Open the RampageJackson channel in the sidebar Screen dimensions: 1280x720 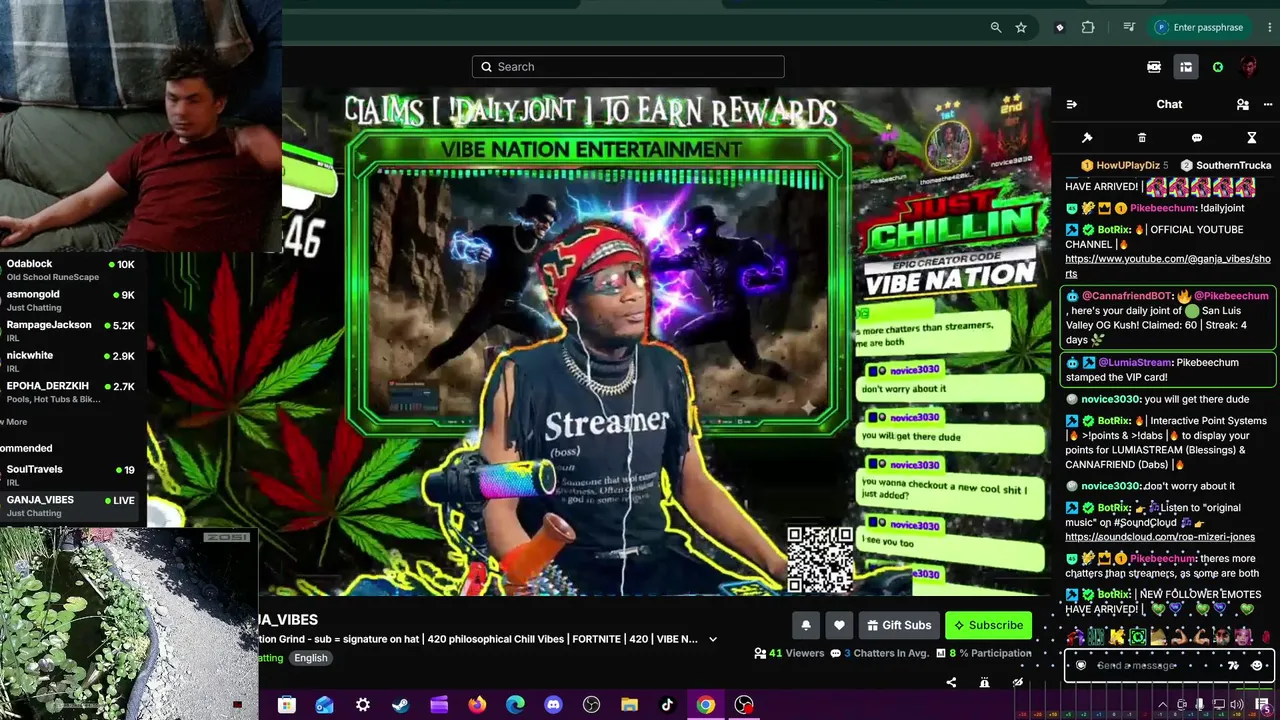(72, 331)
